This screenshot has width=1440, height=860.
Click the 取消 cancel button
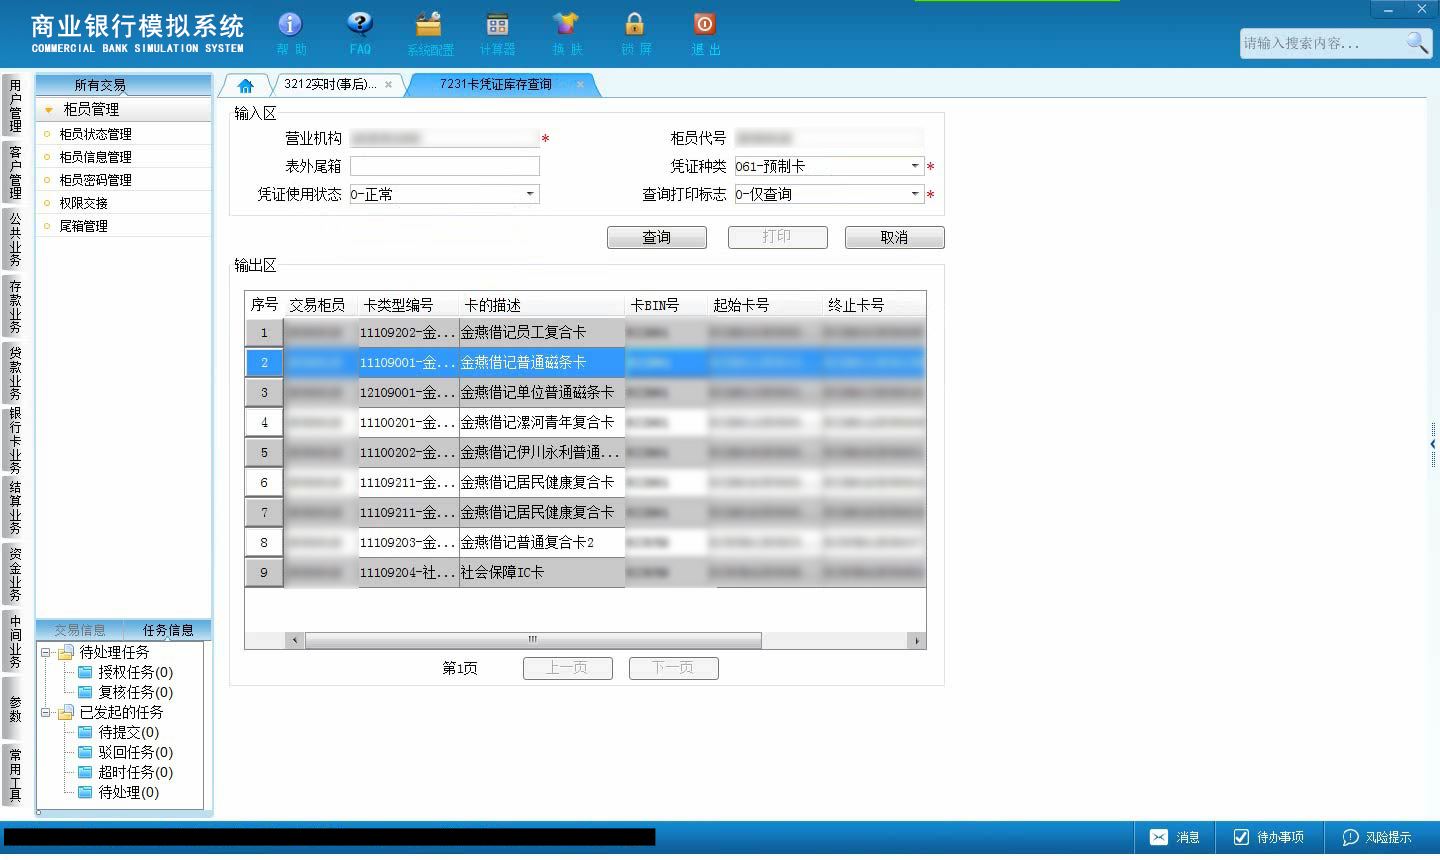point(895,237)
